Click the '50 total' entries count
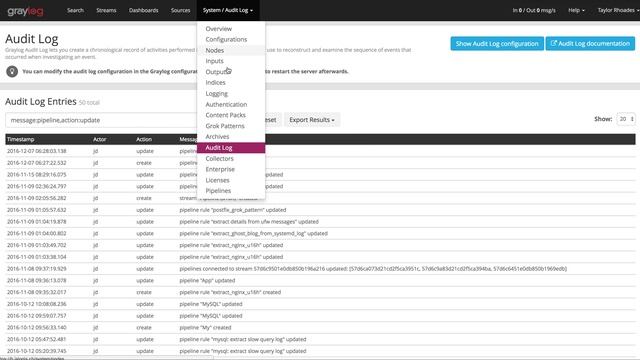This screenshot has width=640, height=360. coord(89,102)
